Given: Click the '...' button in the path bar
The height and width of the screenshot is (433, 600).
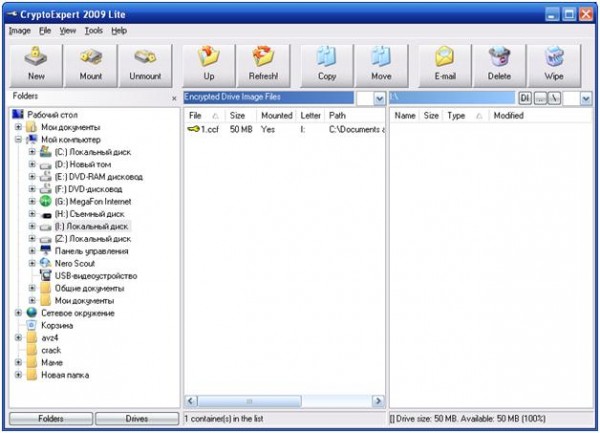Looking at the screenshot, I should click(540, 98).
